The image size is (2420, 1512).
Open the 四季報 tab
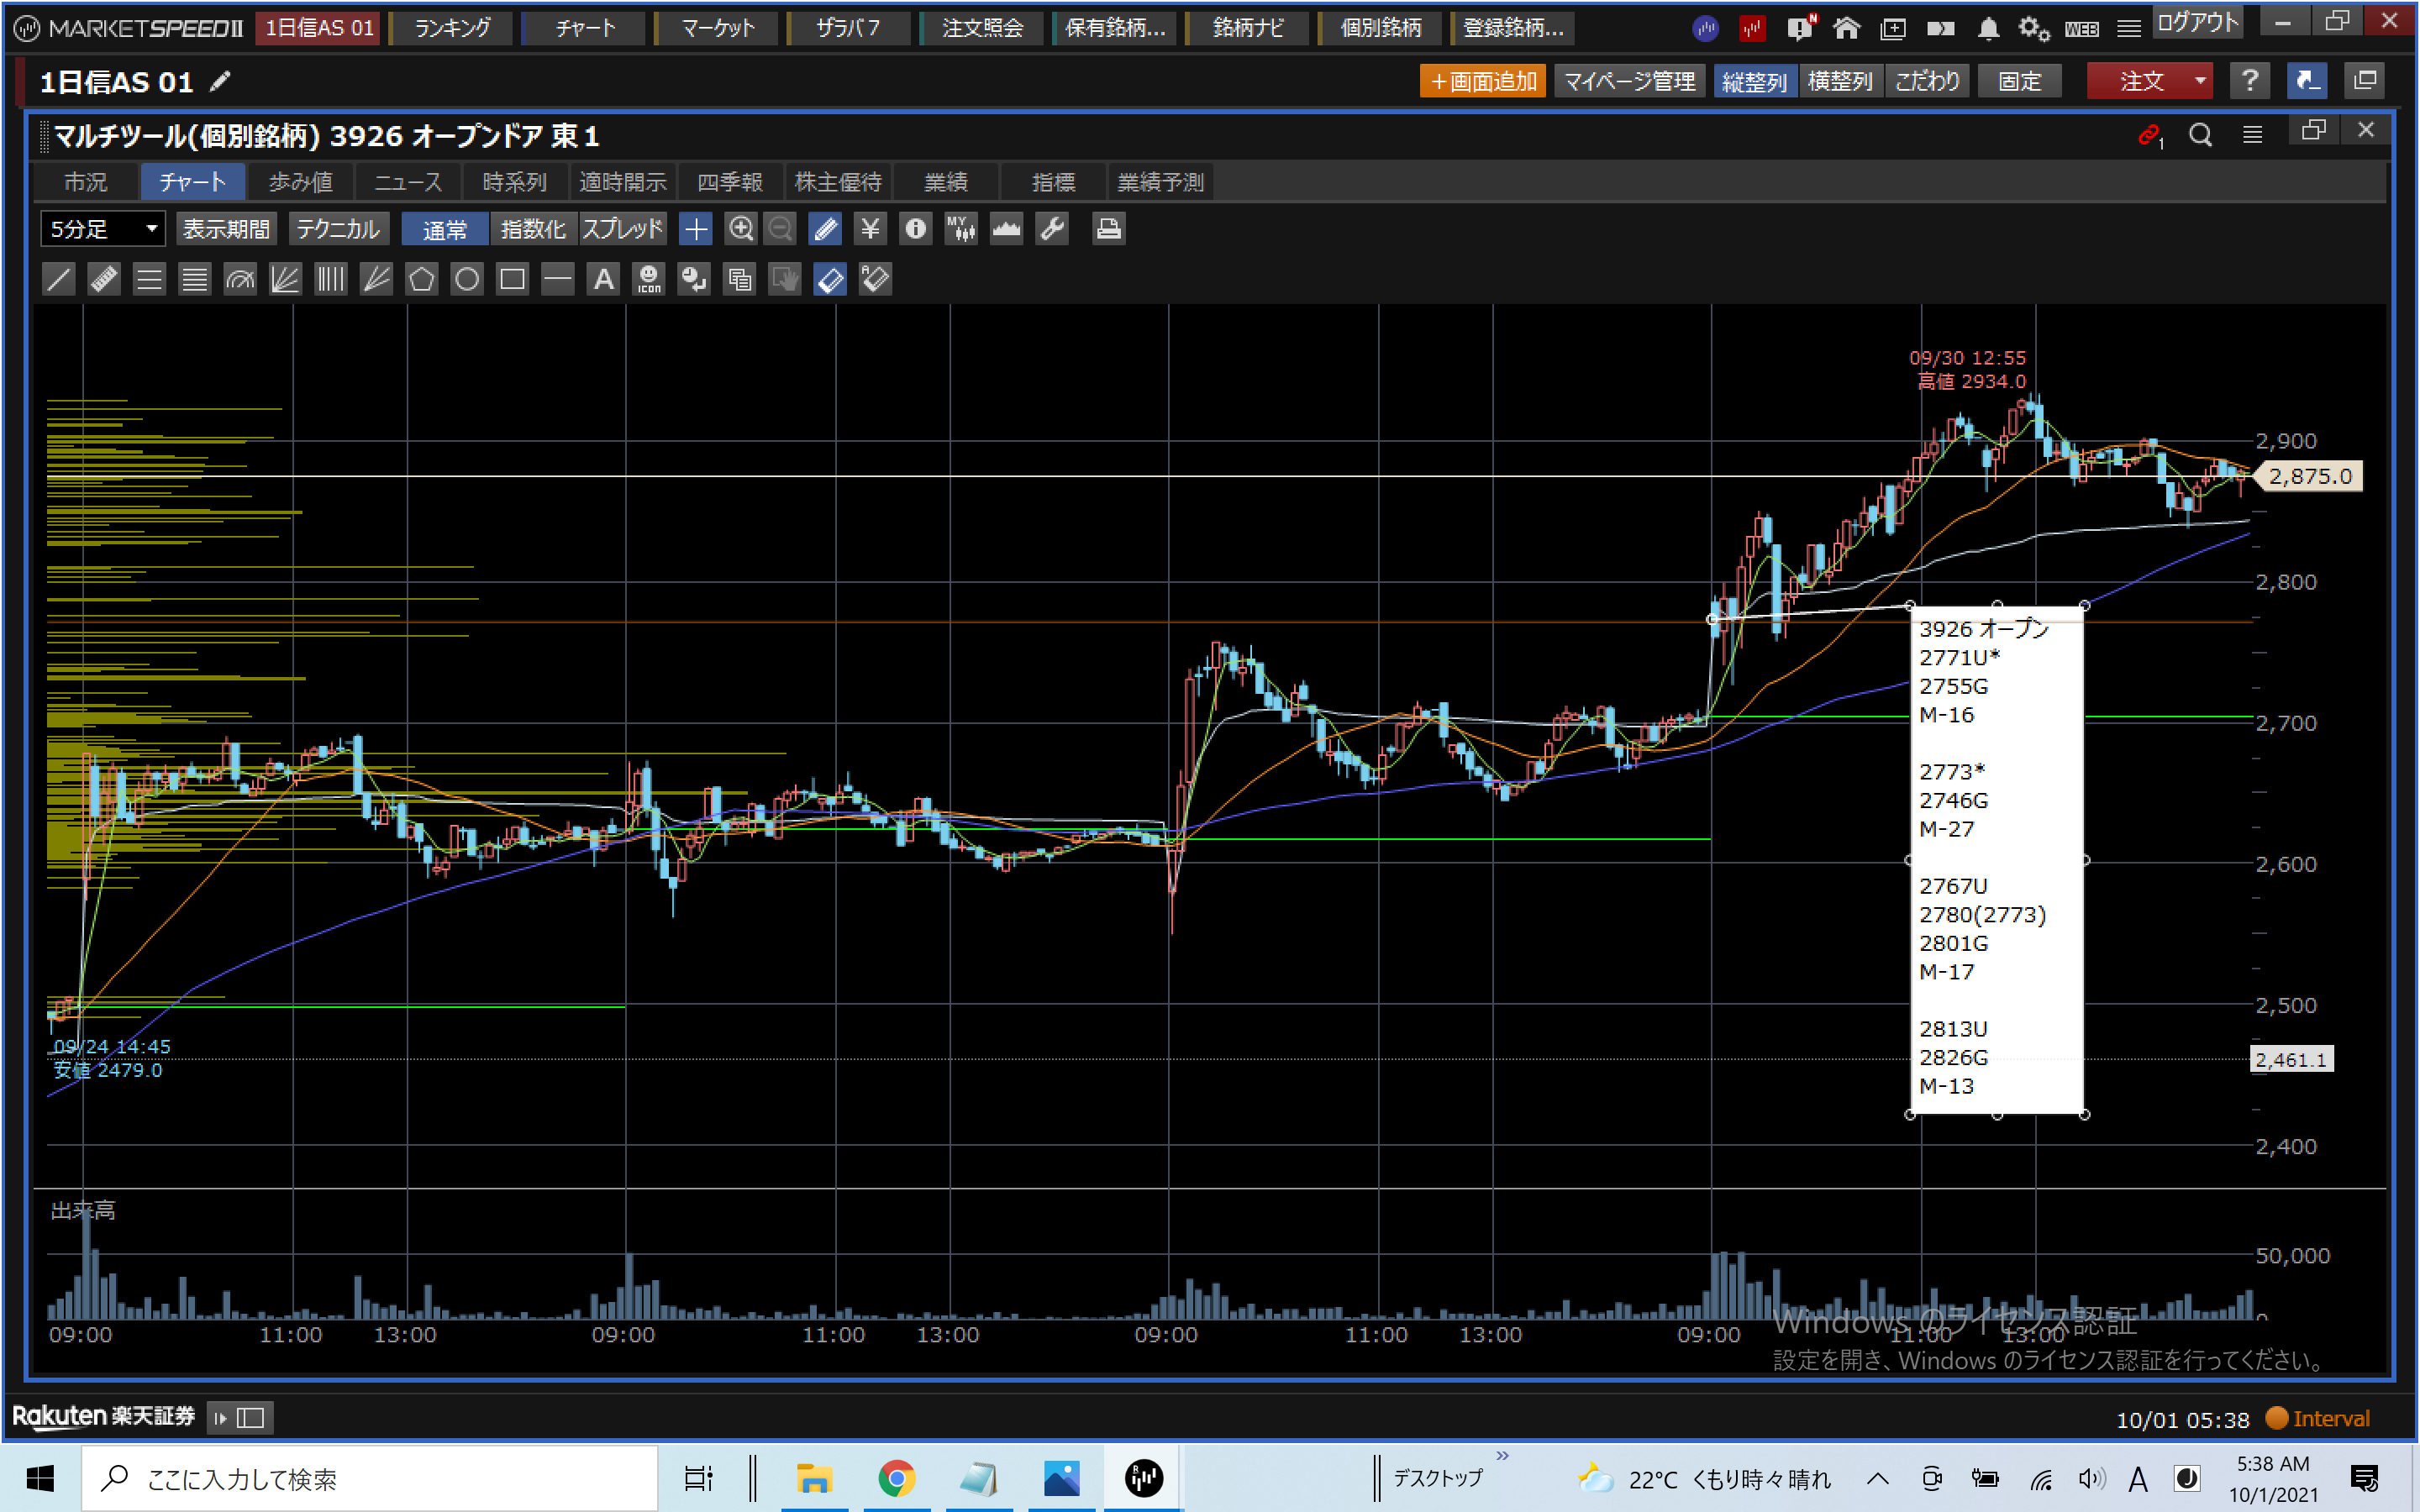click(x=729, y=182)
